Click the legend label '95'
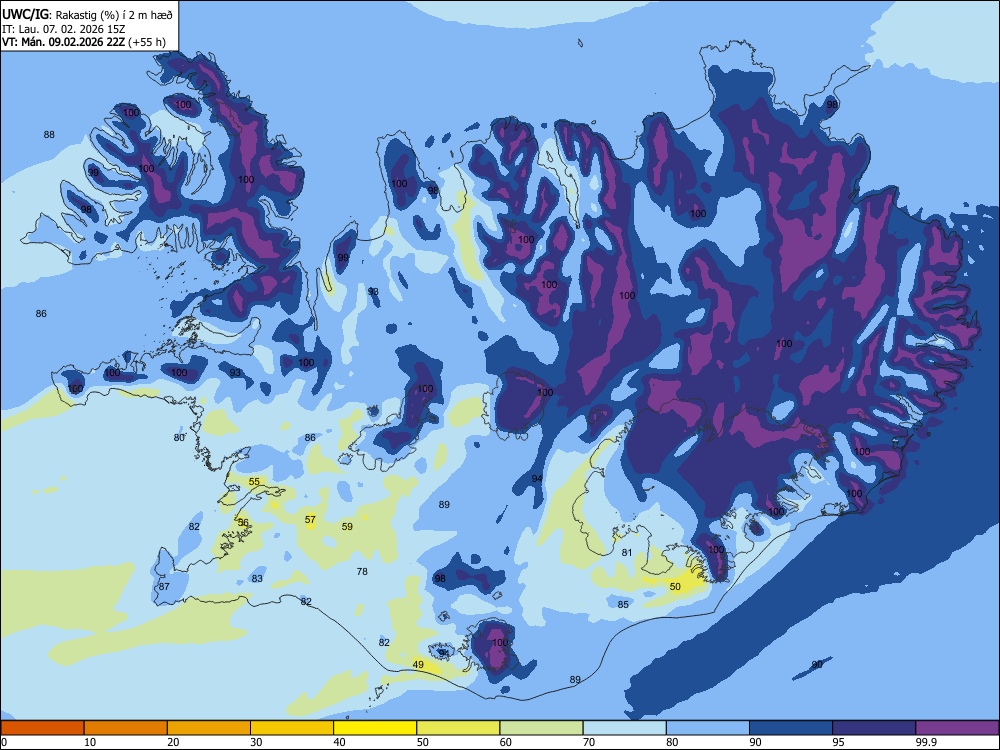 (x=838, y=742)
